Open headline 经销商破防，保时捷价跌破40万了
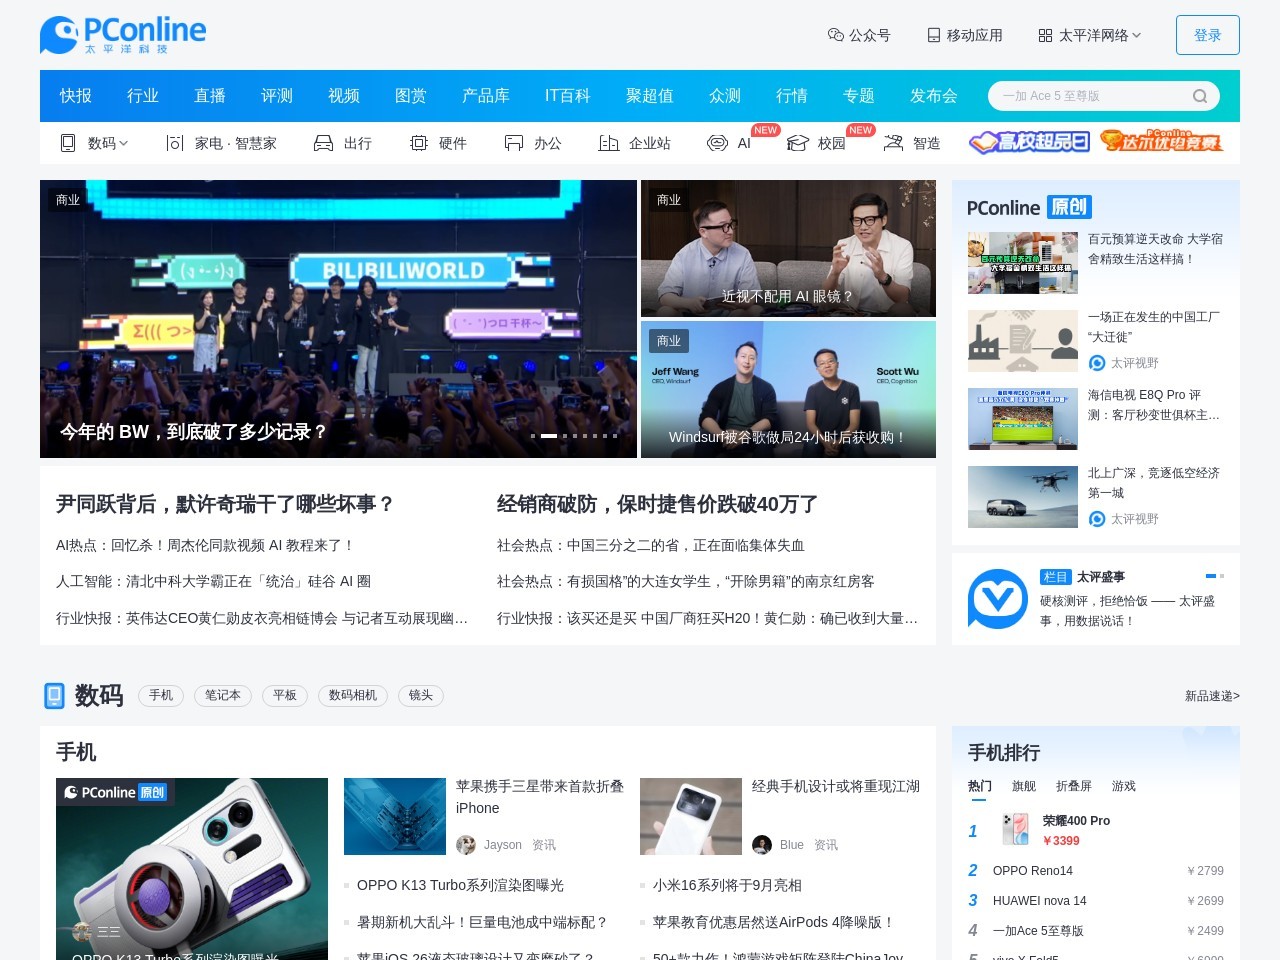Image resolution: width=1280 pixels, height=960 pixels. [658, 504]
